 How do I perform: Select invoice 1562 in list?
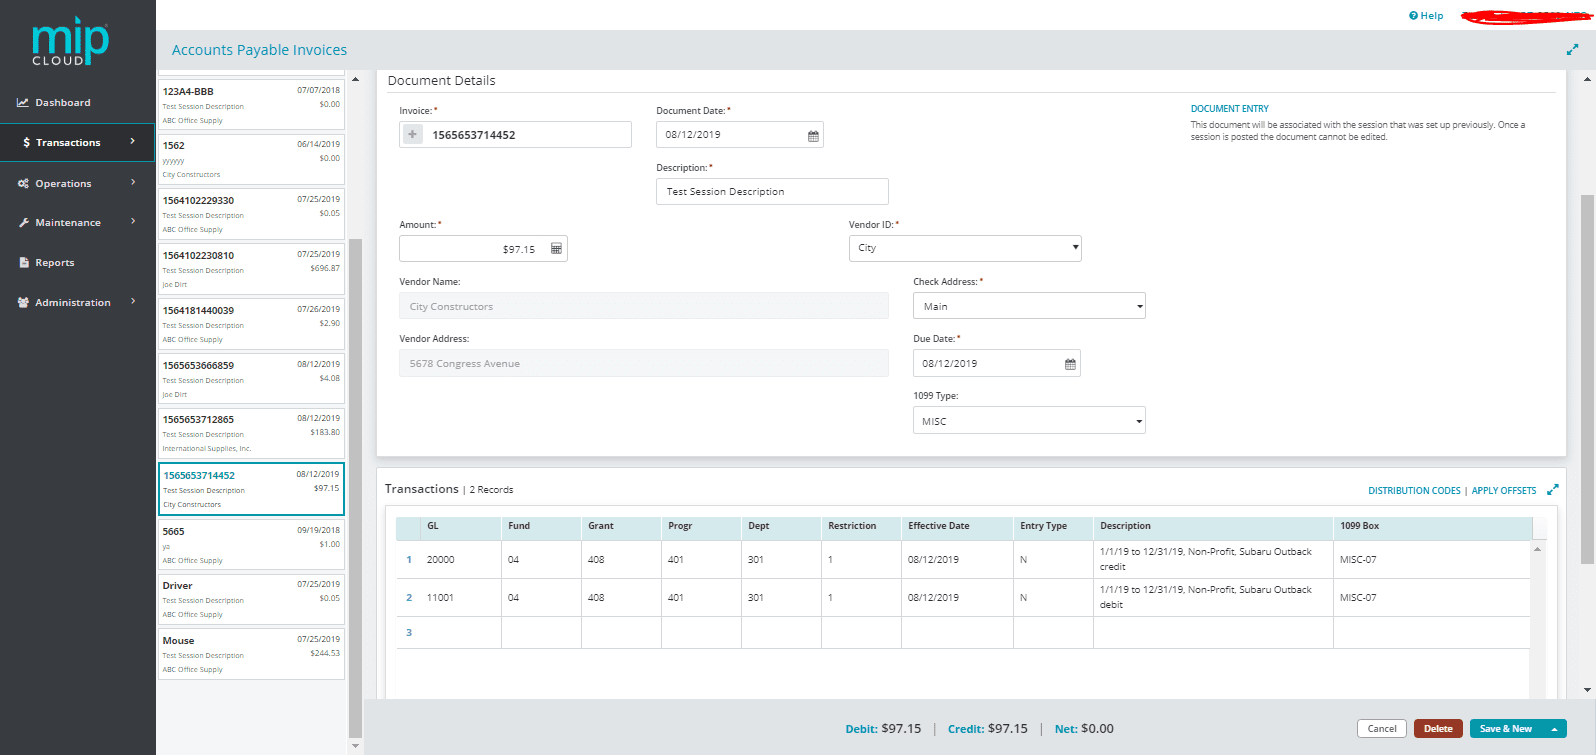coord(251,159)
